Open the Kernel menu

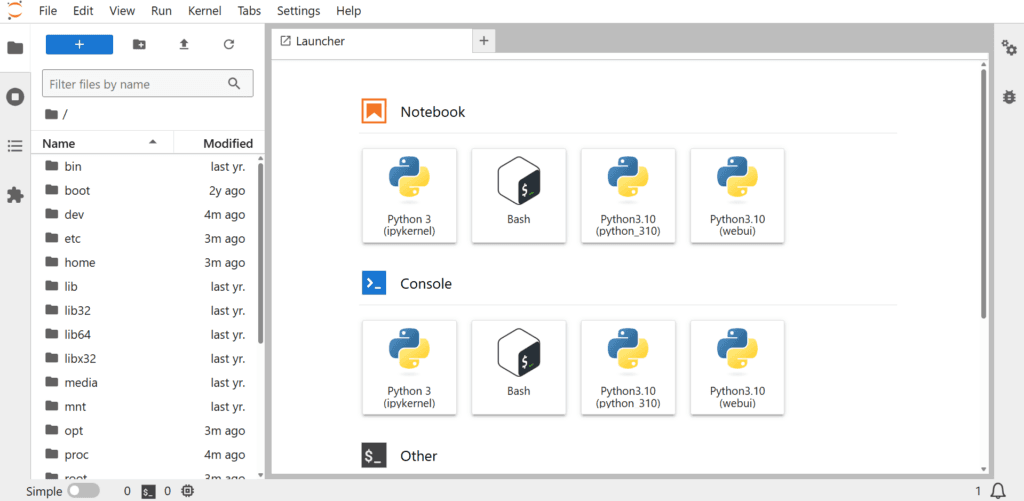pyautogui.click(x=204, y=11)
